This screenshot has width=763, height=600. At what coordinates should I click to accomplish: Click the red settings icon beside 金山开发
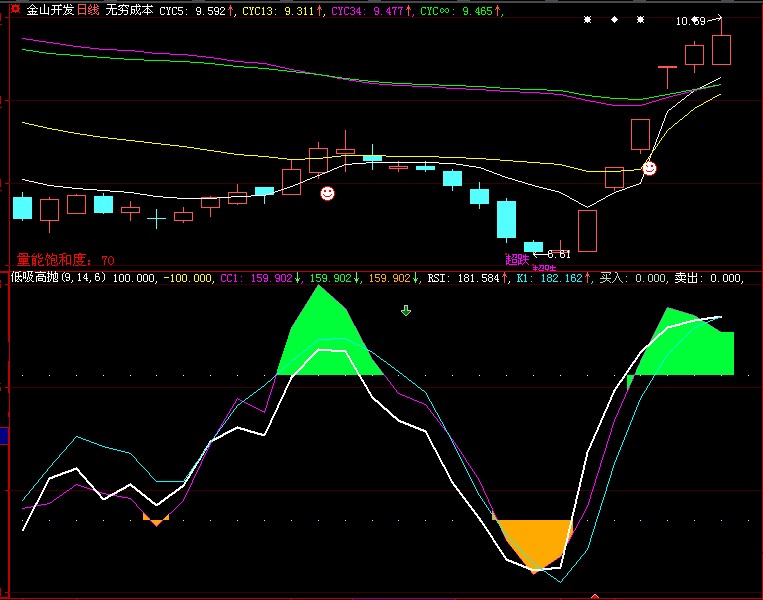pos(16,8)
